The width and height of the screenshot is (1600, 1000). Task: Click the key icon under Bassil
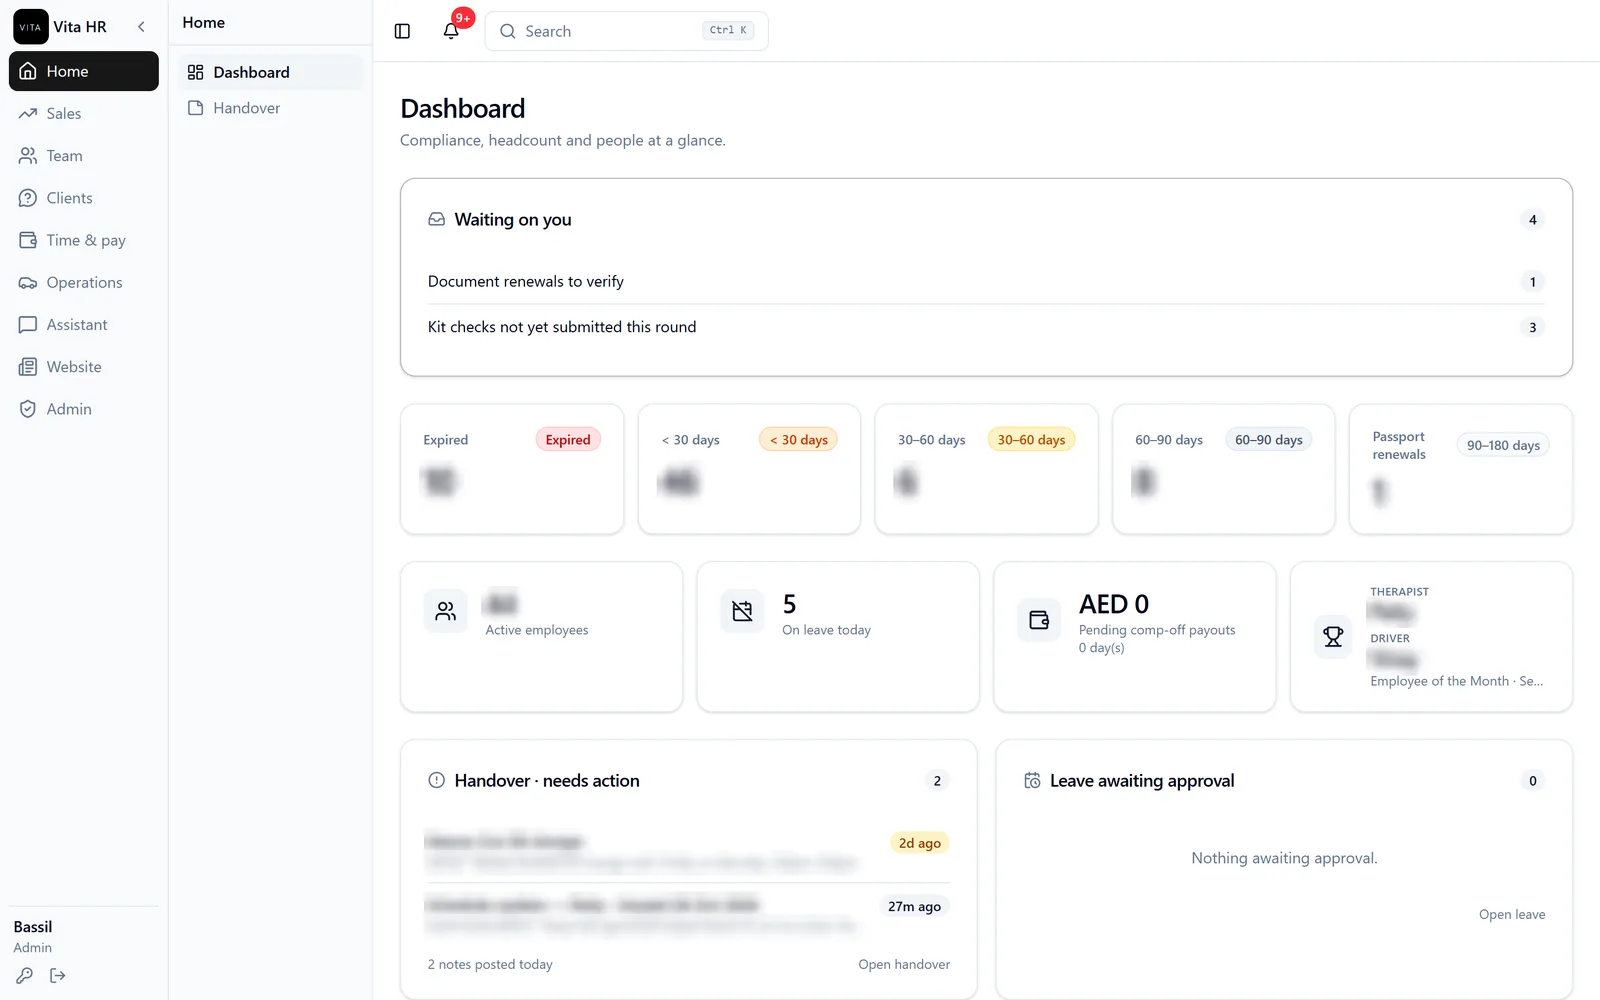point(25,975)
